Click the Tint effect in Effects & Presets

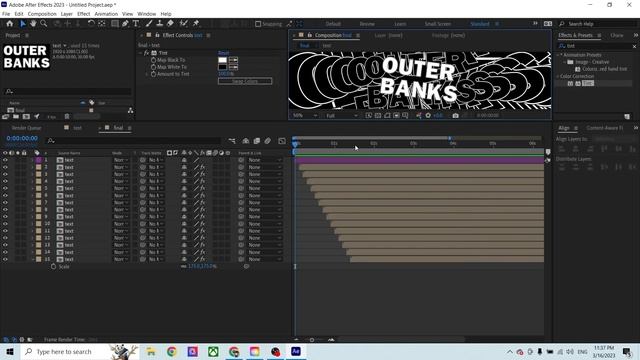pos(588,83)
